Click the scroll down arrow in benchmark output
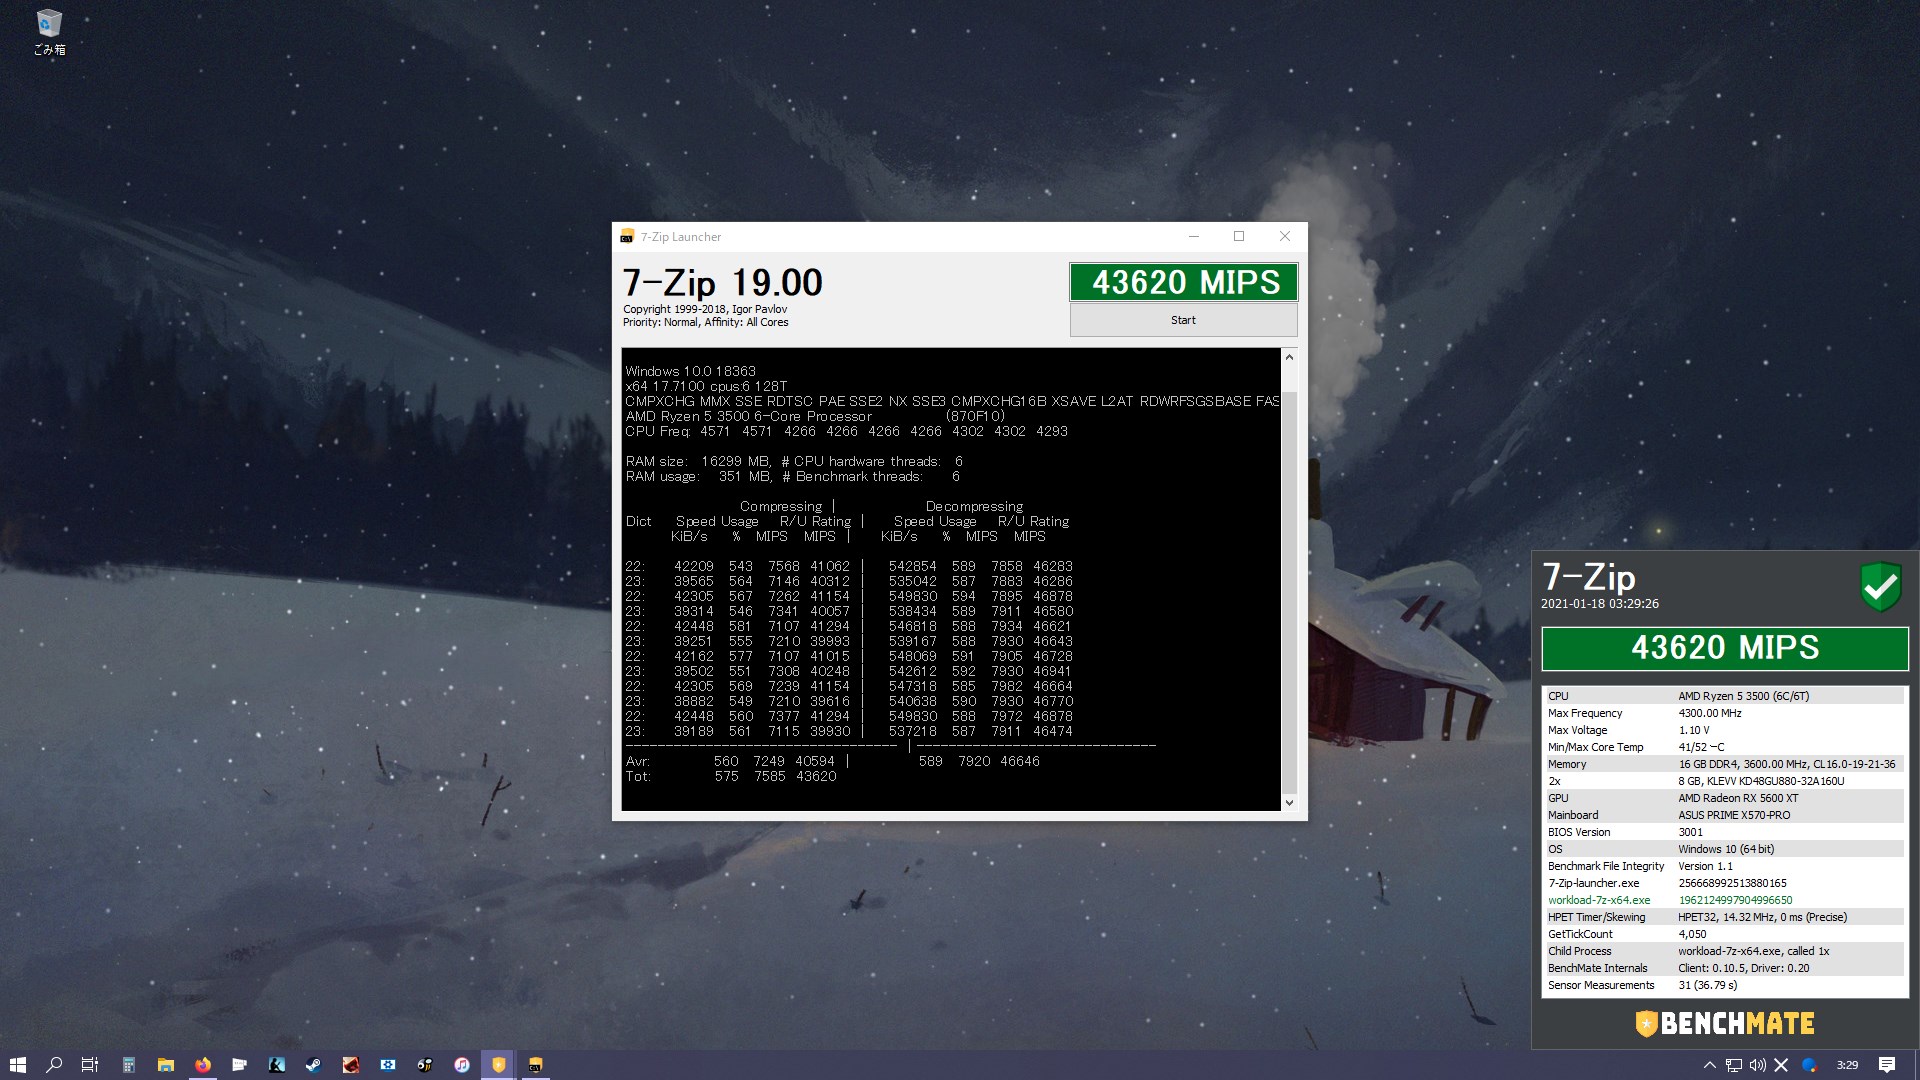The width and height of the screenshot is (1920, 1080). point(1289,802)
